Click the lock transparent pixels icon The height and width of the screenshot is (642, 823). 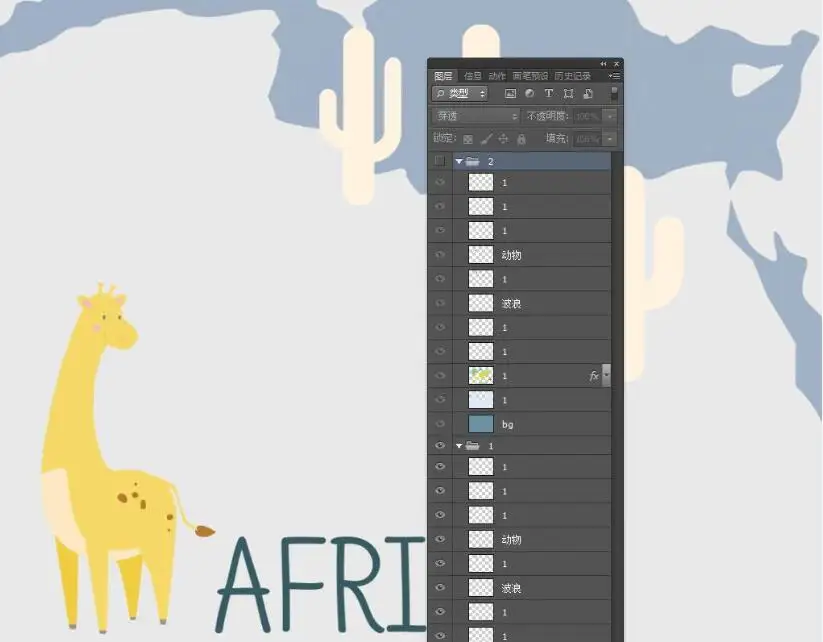pyautogui.click(x=468, y=139)
